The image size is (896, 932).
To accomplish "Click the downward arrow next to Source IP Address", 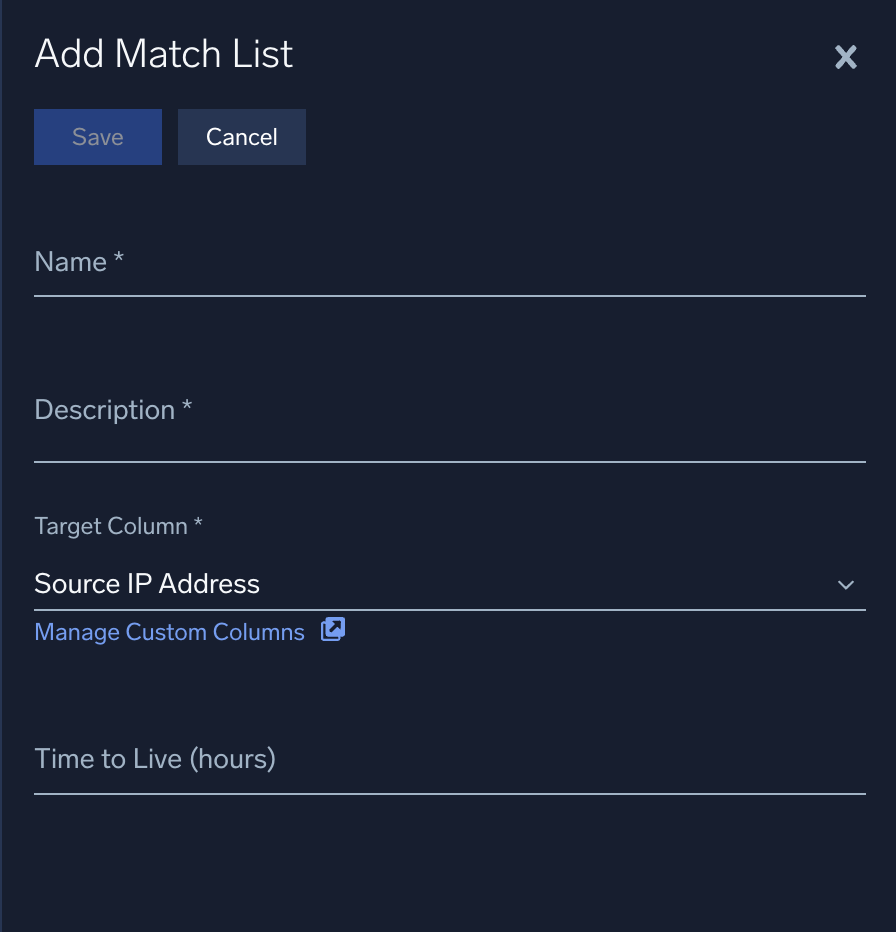I will coord(846,585).
